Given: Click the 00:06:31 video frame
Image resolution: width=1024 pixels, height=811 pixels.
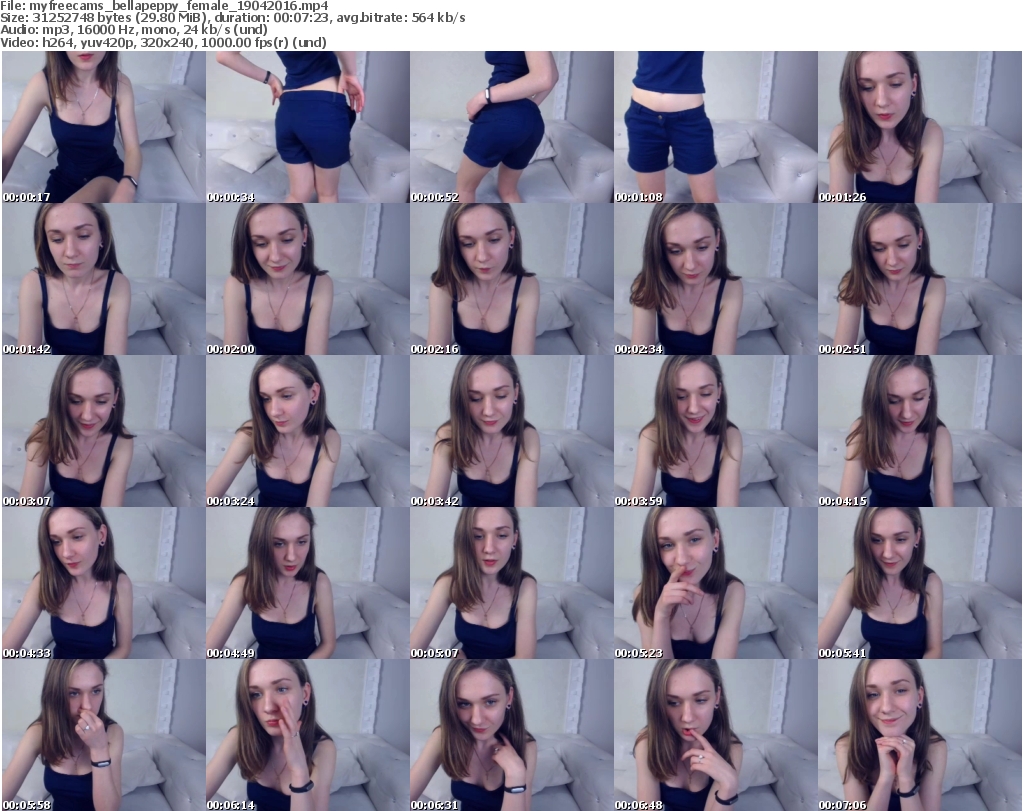Looking at the screenshot, I should (511, 735).
